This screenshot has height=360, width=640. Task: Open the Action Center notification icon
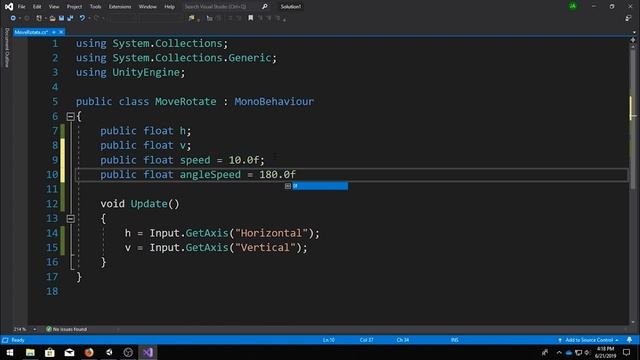627,352
